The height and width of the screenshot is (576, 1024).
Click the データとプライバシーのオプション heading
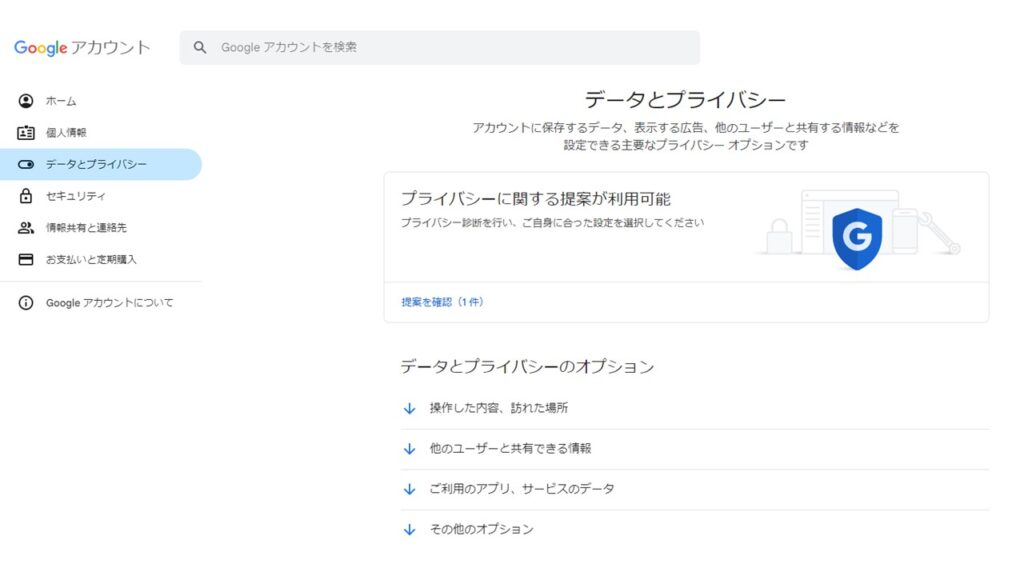[x=527, y=366]
